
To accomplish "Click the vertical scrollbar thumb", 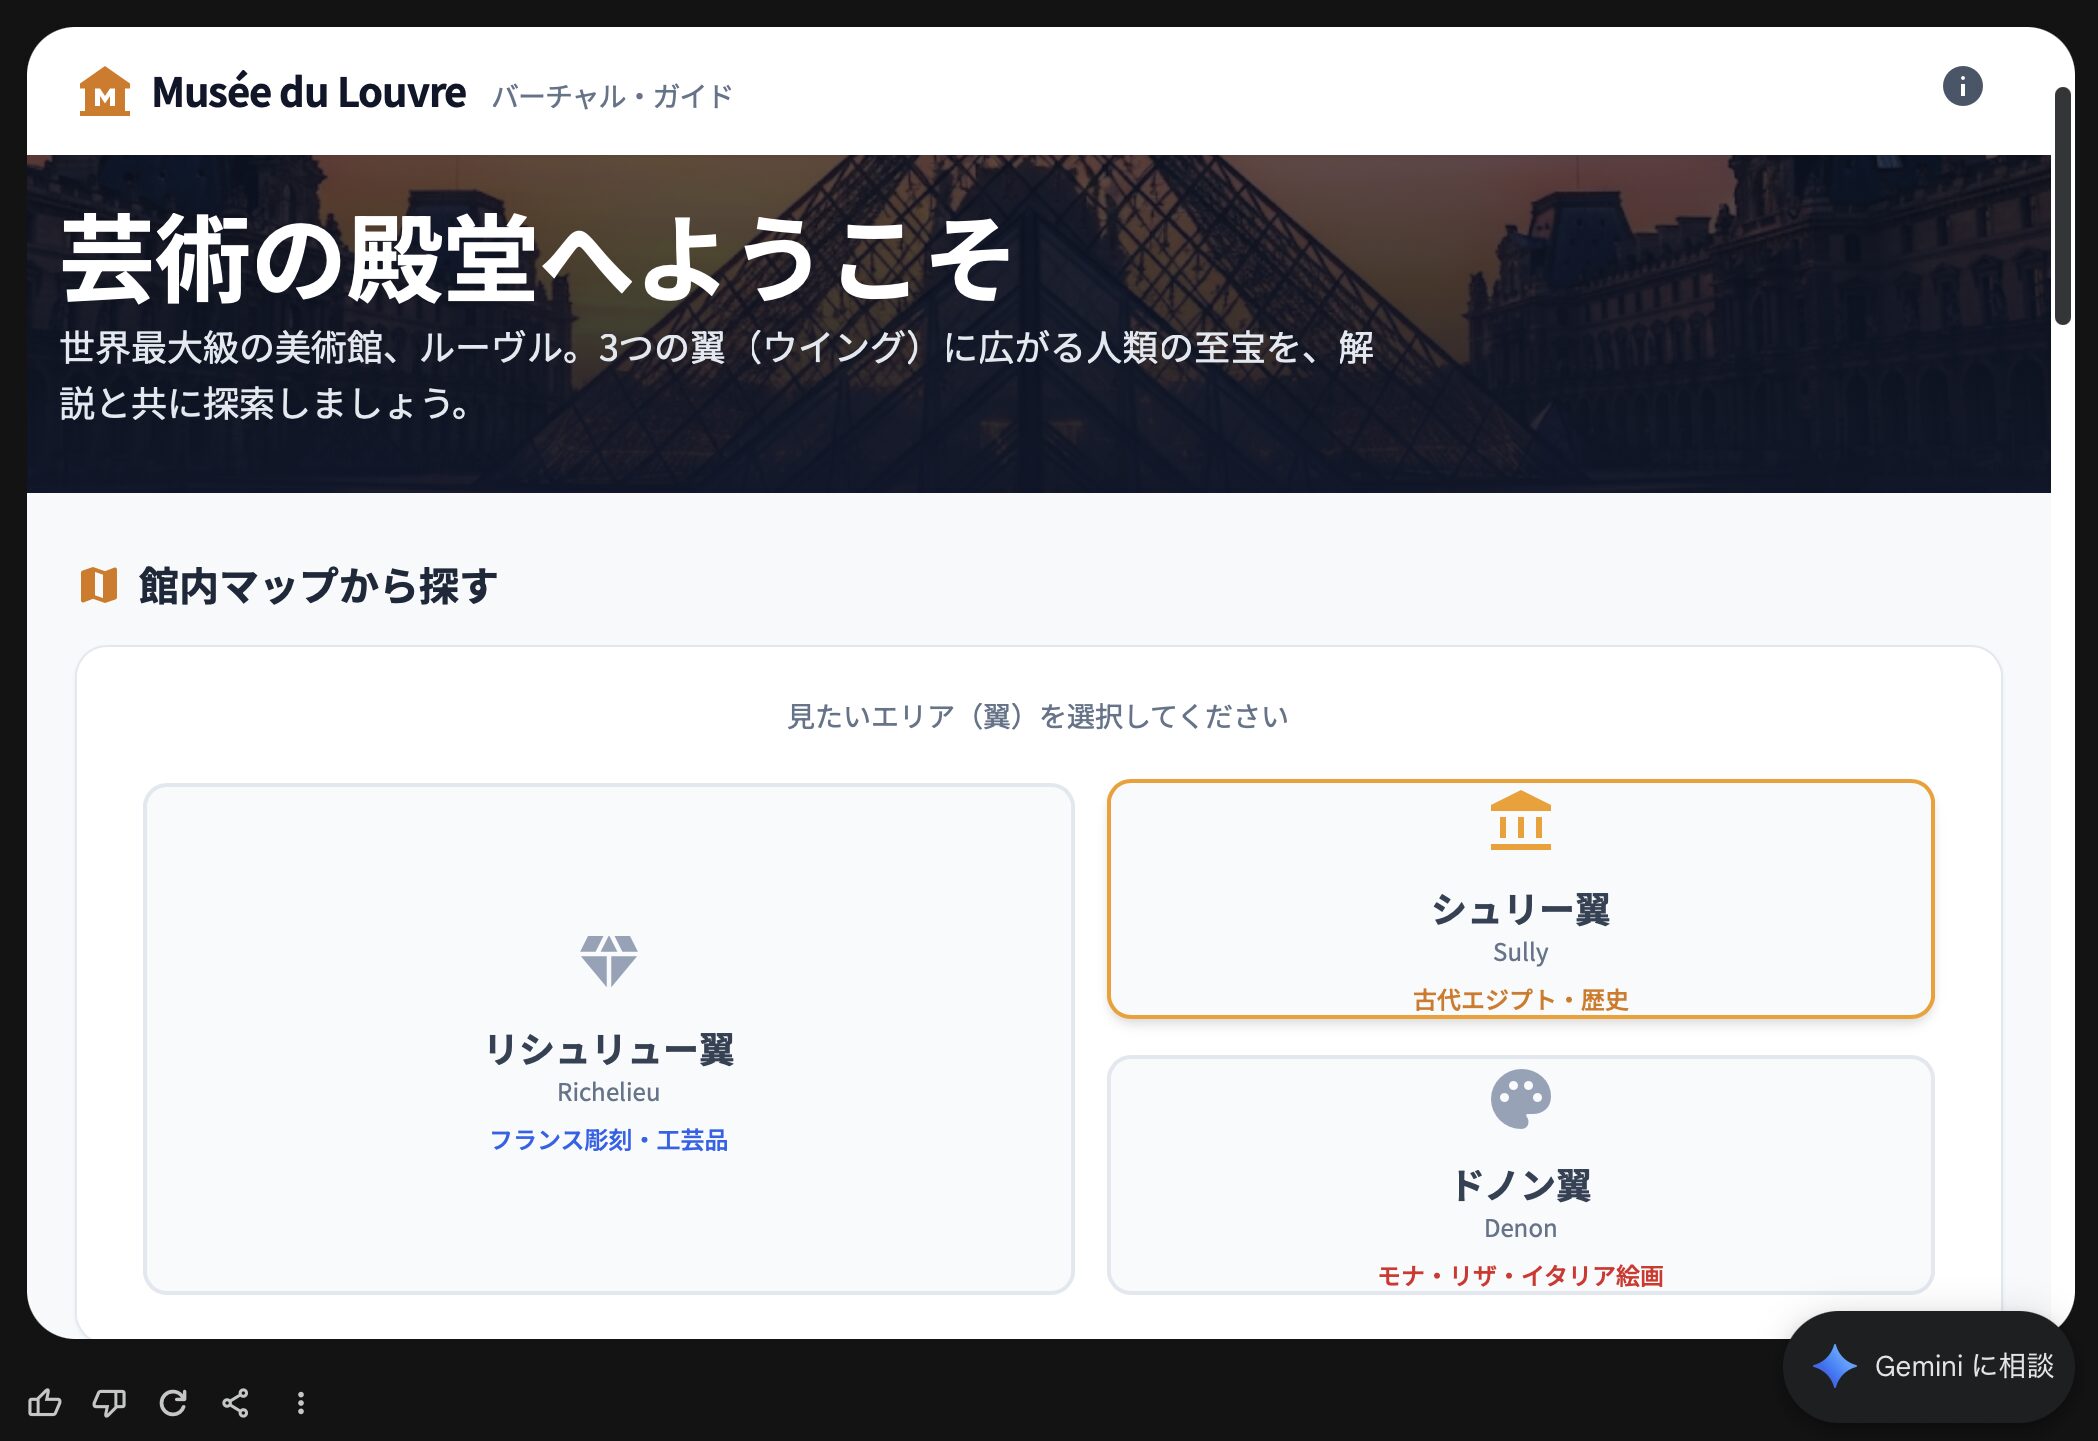I will [x=2062, y=205].
